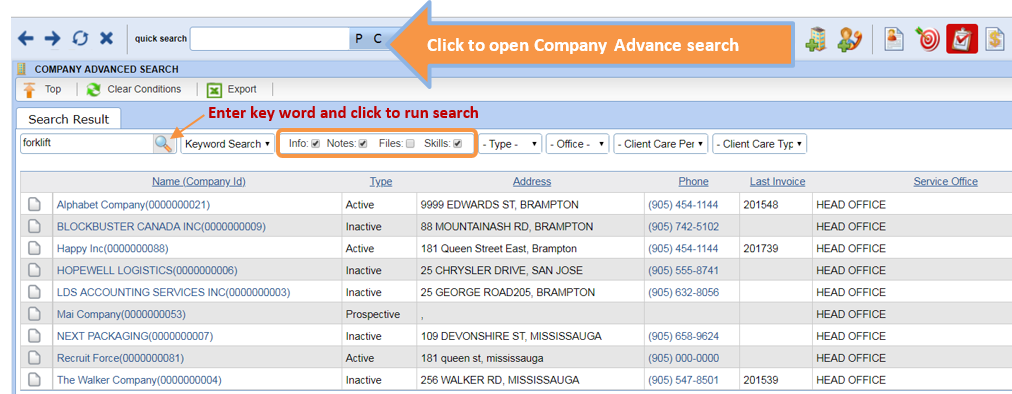
Task: Toggle the Skills checkbox
Action: [458, 144]
